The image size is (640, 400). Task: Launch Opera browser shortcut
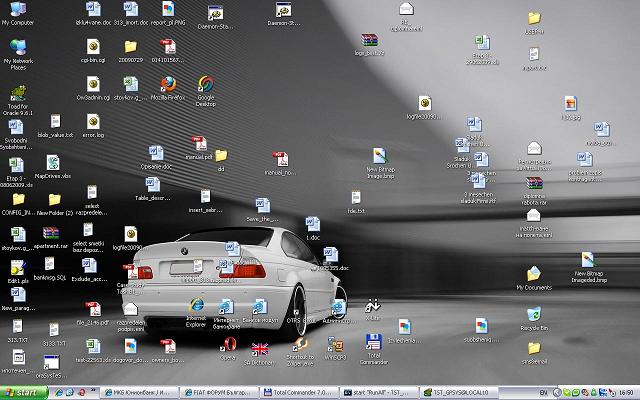229,346
